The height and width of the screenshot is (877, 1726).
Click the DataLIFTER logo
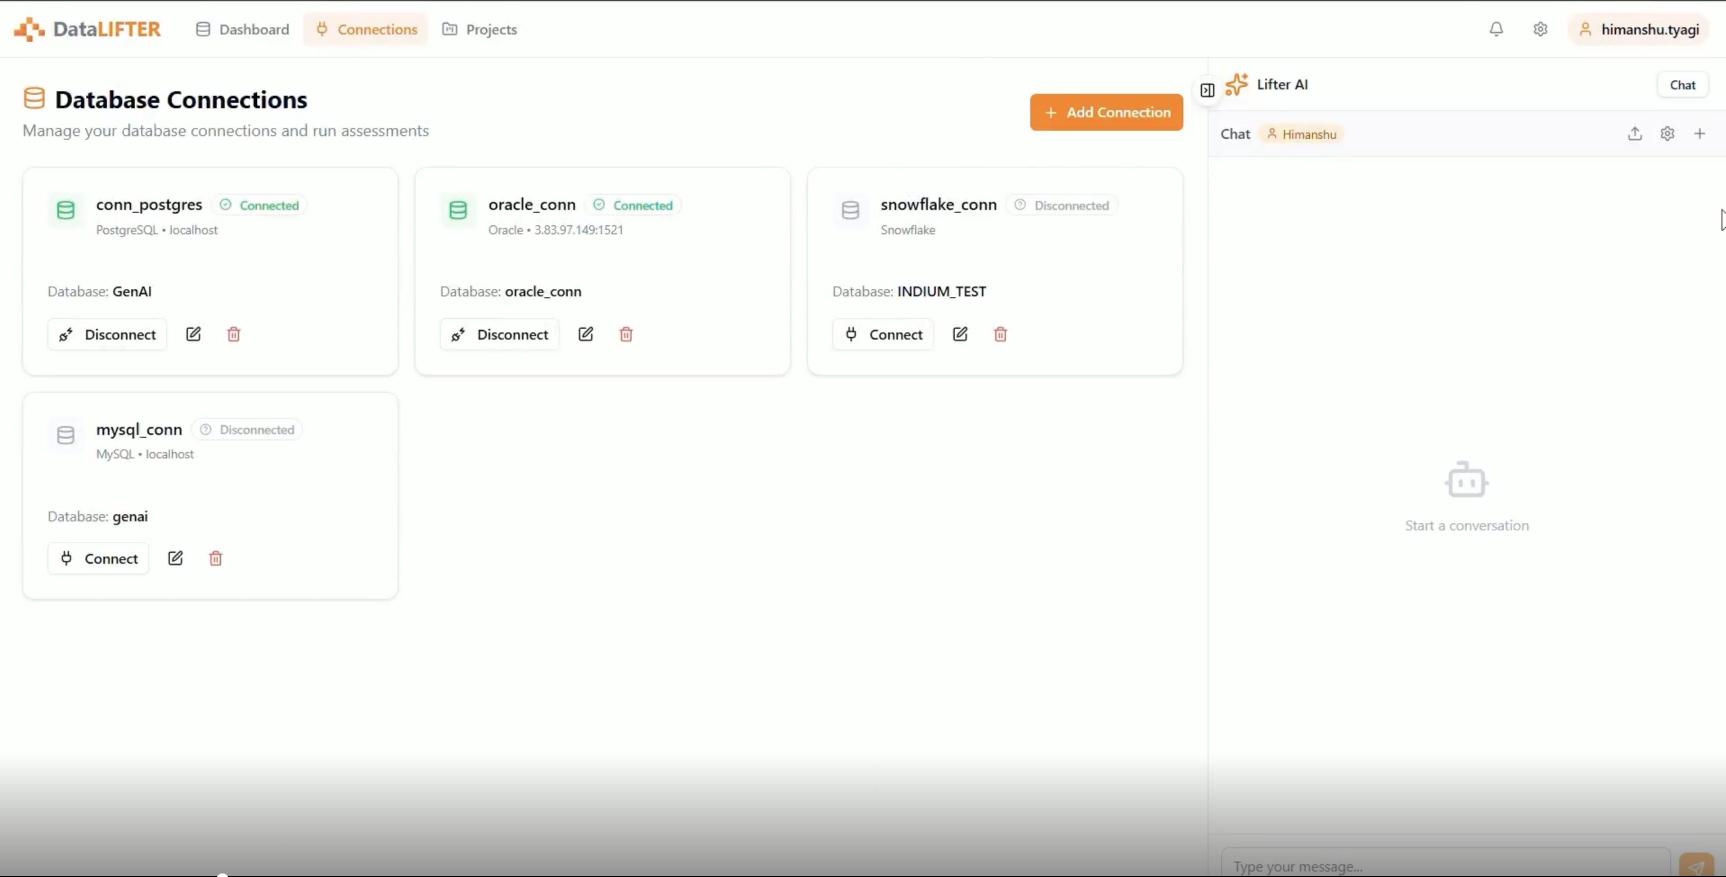pos(87,29)
